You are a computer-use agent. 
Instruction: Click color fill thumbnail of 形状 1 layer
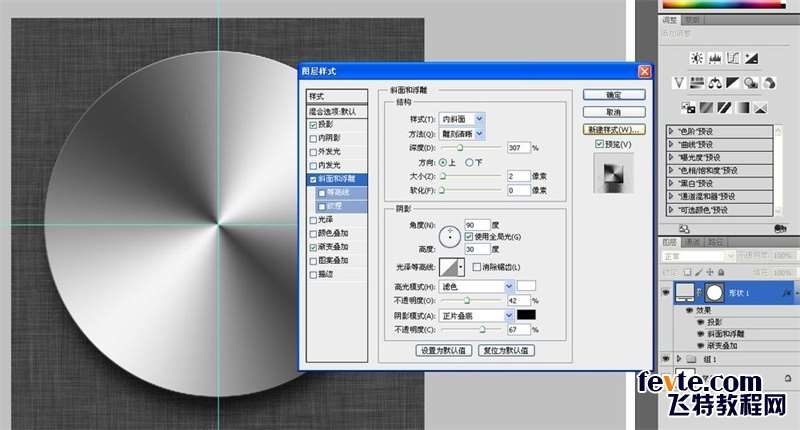point(685,293)
